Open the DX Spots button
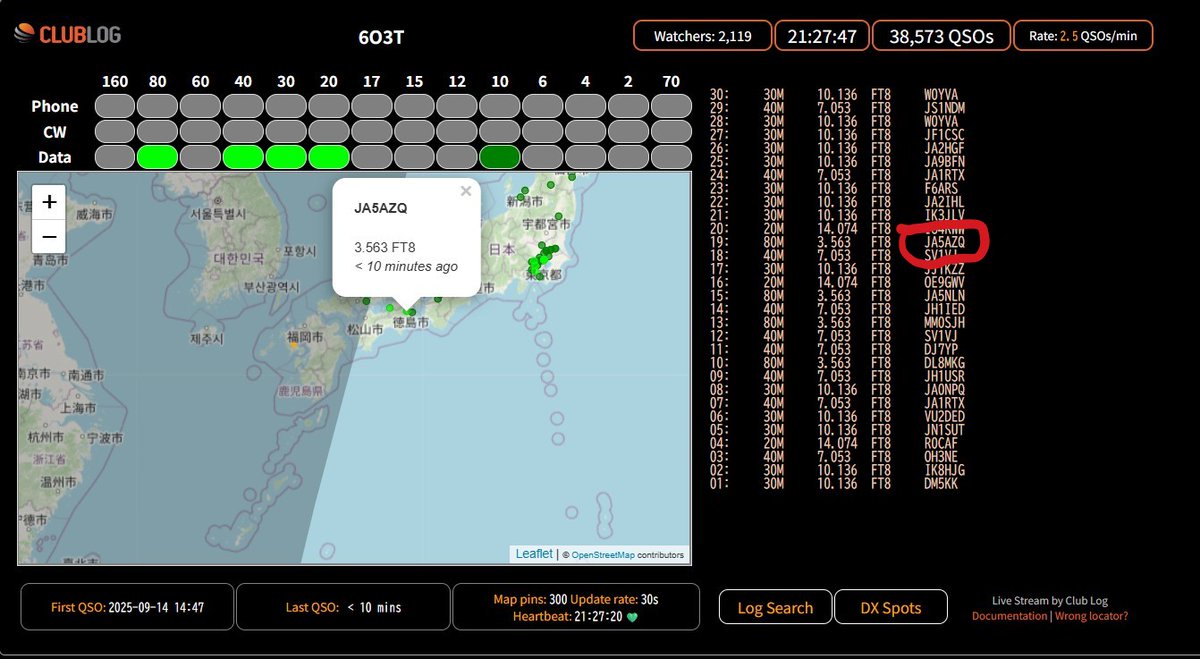The image size is (1200, 659). (891, 607)
